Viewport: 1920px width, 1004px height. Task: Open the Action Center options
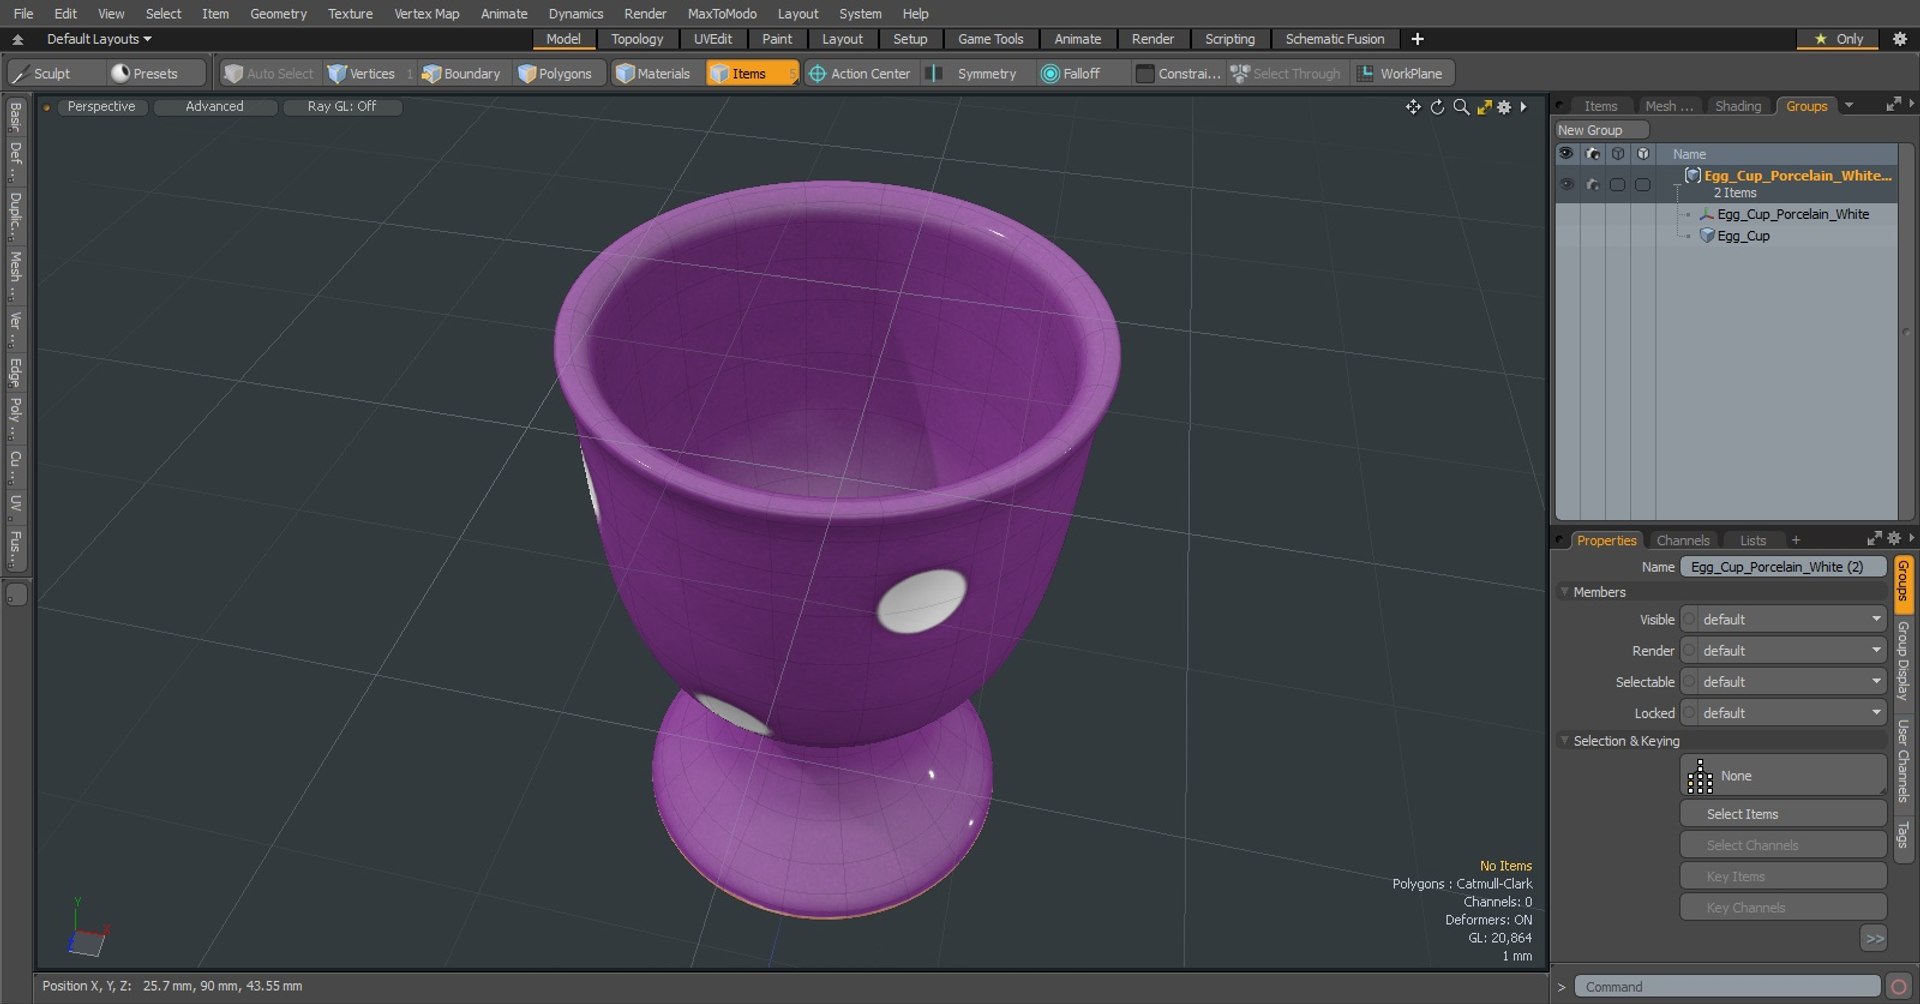(x=860, y=73)
